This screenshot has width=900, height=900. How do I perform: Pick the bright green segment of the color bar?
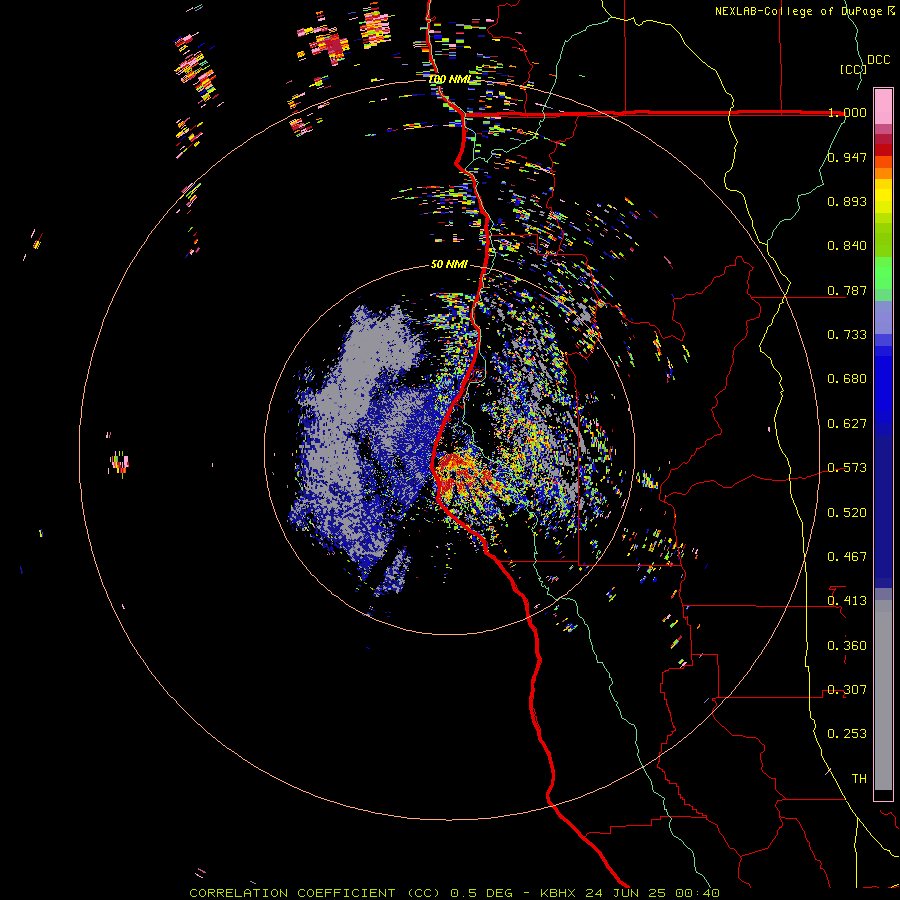click(x=883, y=273)
